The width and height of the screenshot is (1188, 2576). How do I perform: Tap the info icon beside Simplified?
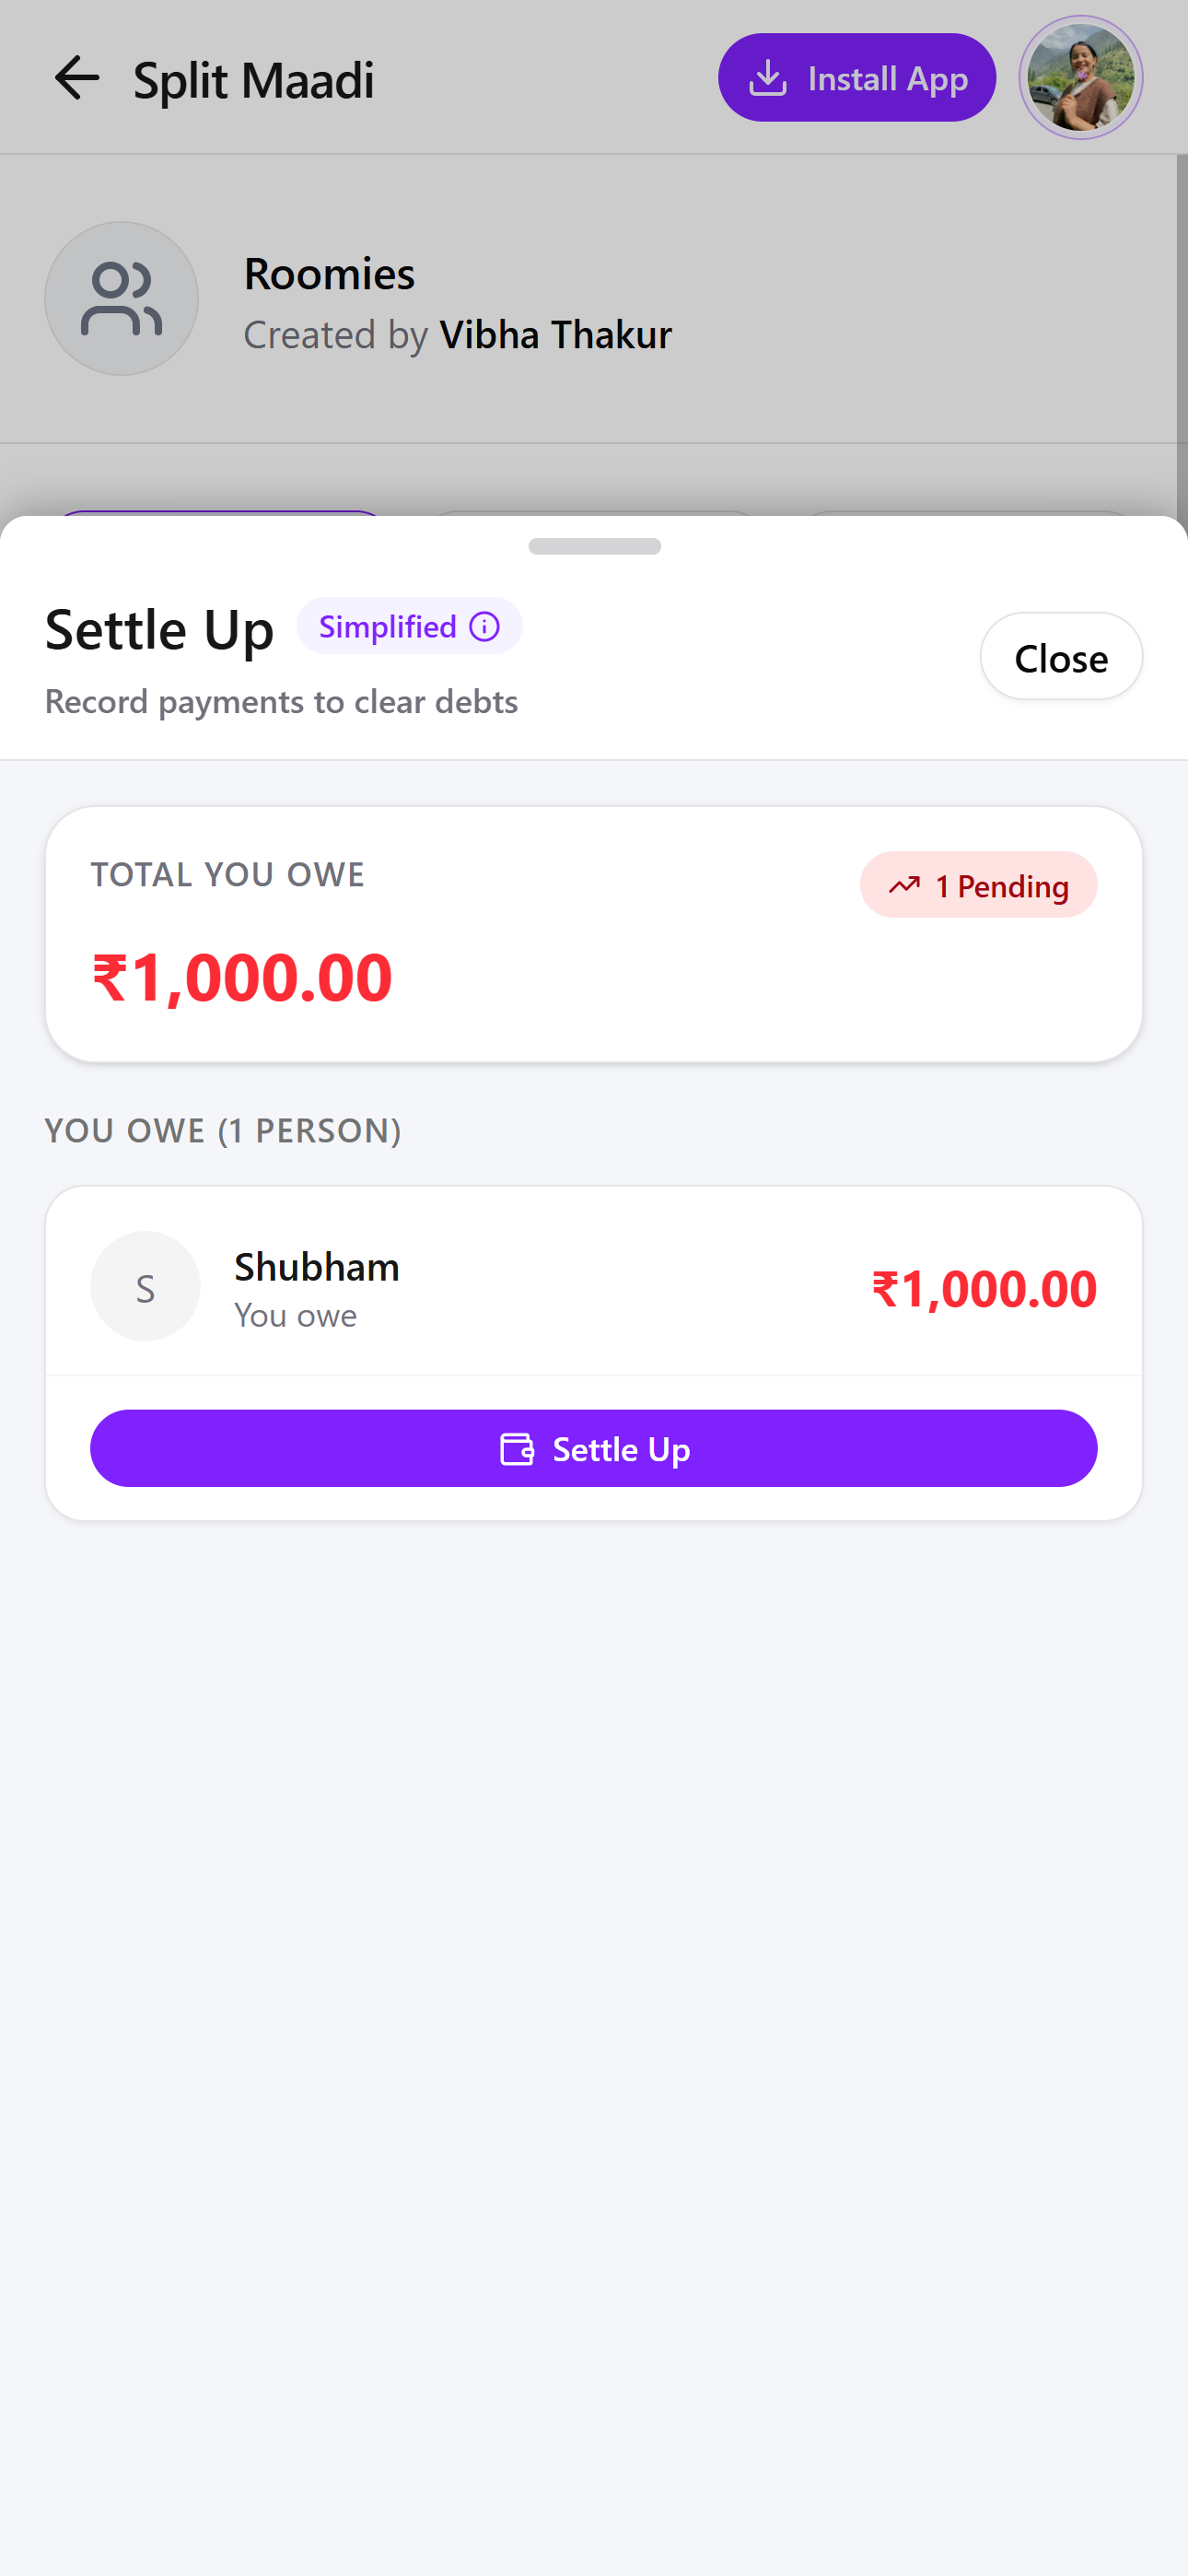point(485,627)
